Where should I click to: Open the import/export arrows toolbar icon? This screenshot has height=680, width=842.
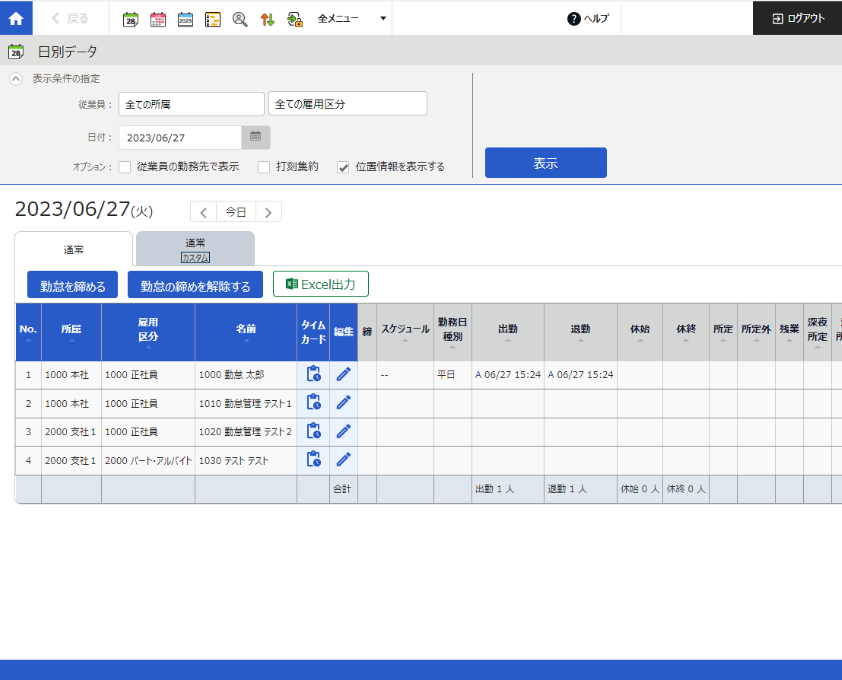click(267, 20)
